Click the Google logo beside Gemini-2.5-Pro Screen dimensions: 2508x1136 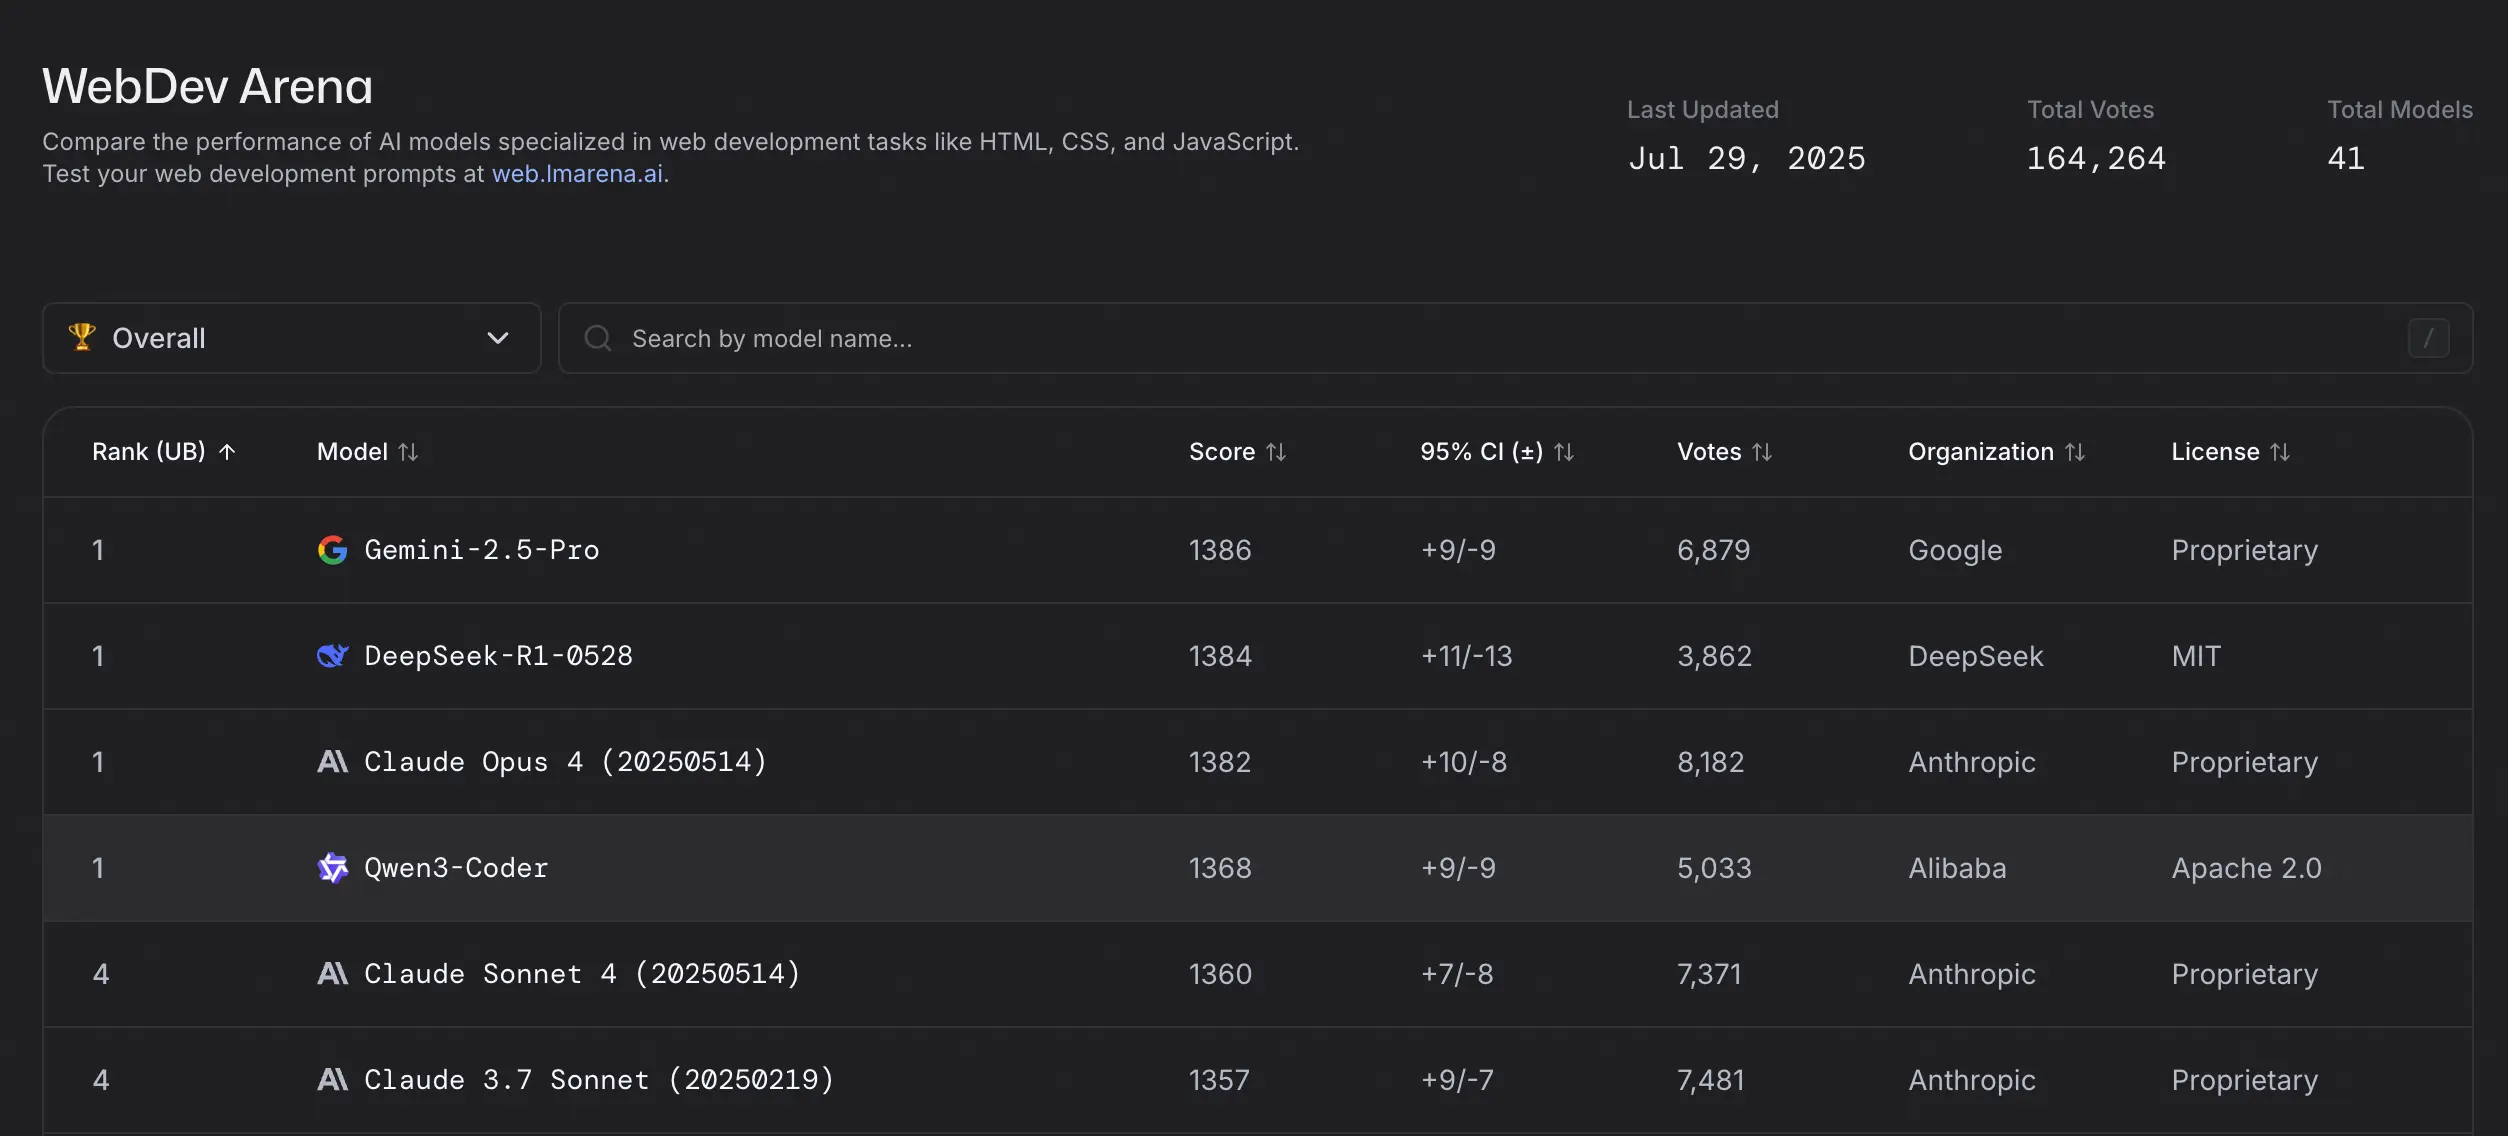(x=332, y=550)
